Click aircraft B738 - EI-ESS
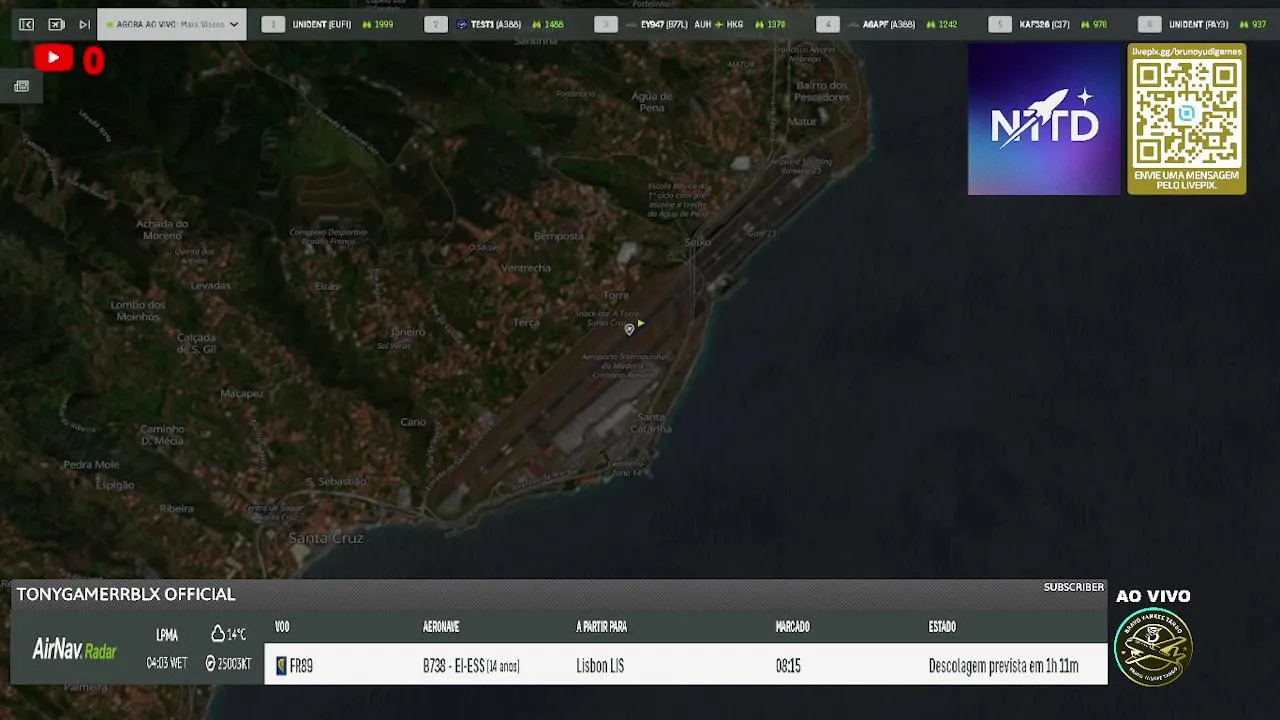The width and height of the screenshot is (1280, 720). click(471, 666)
